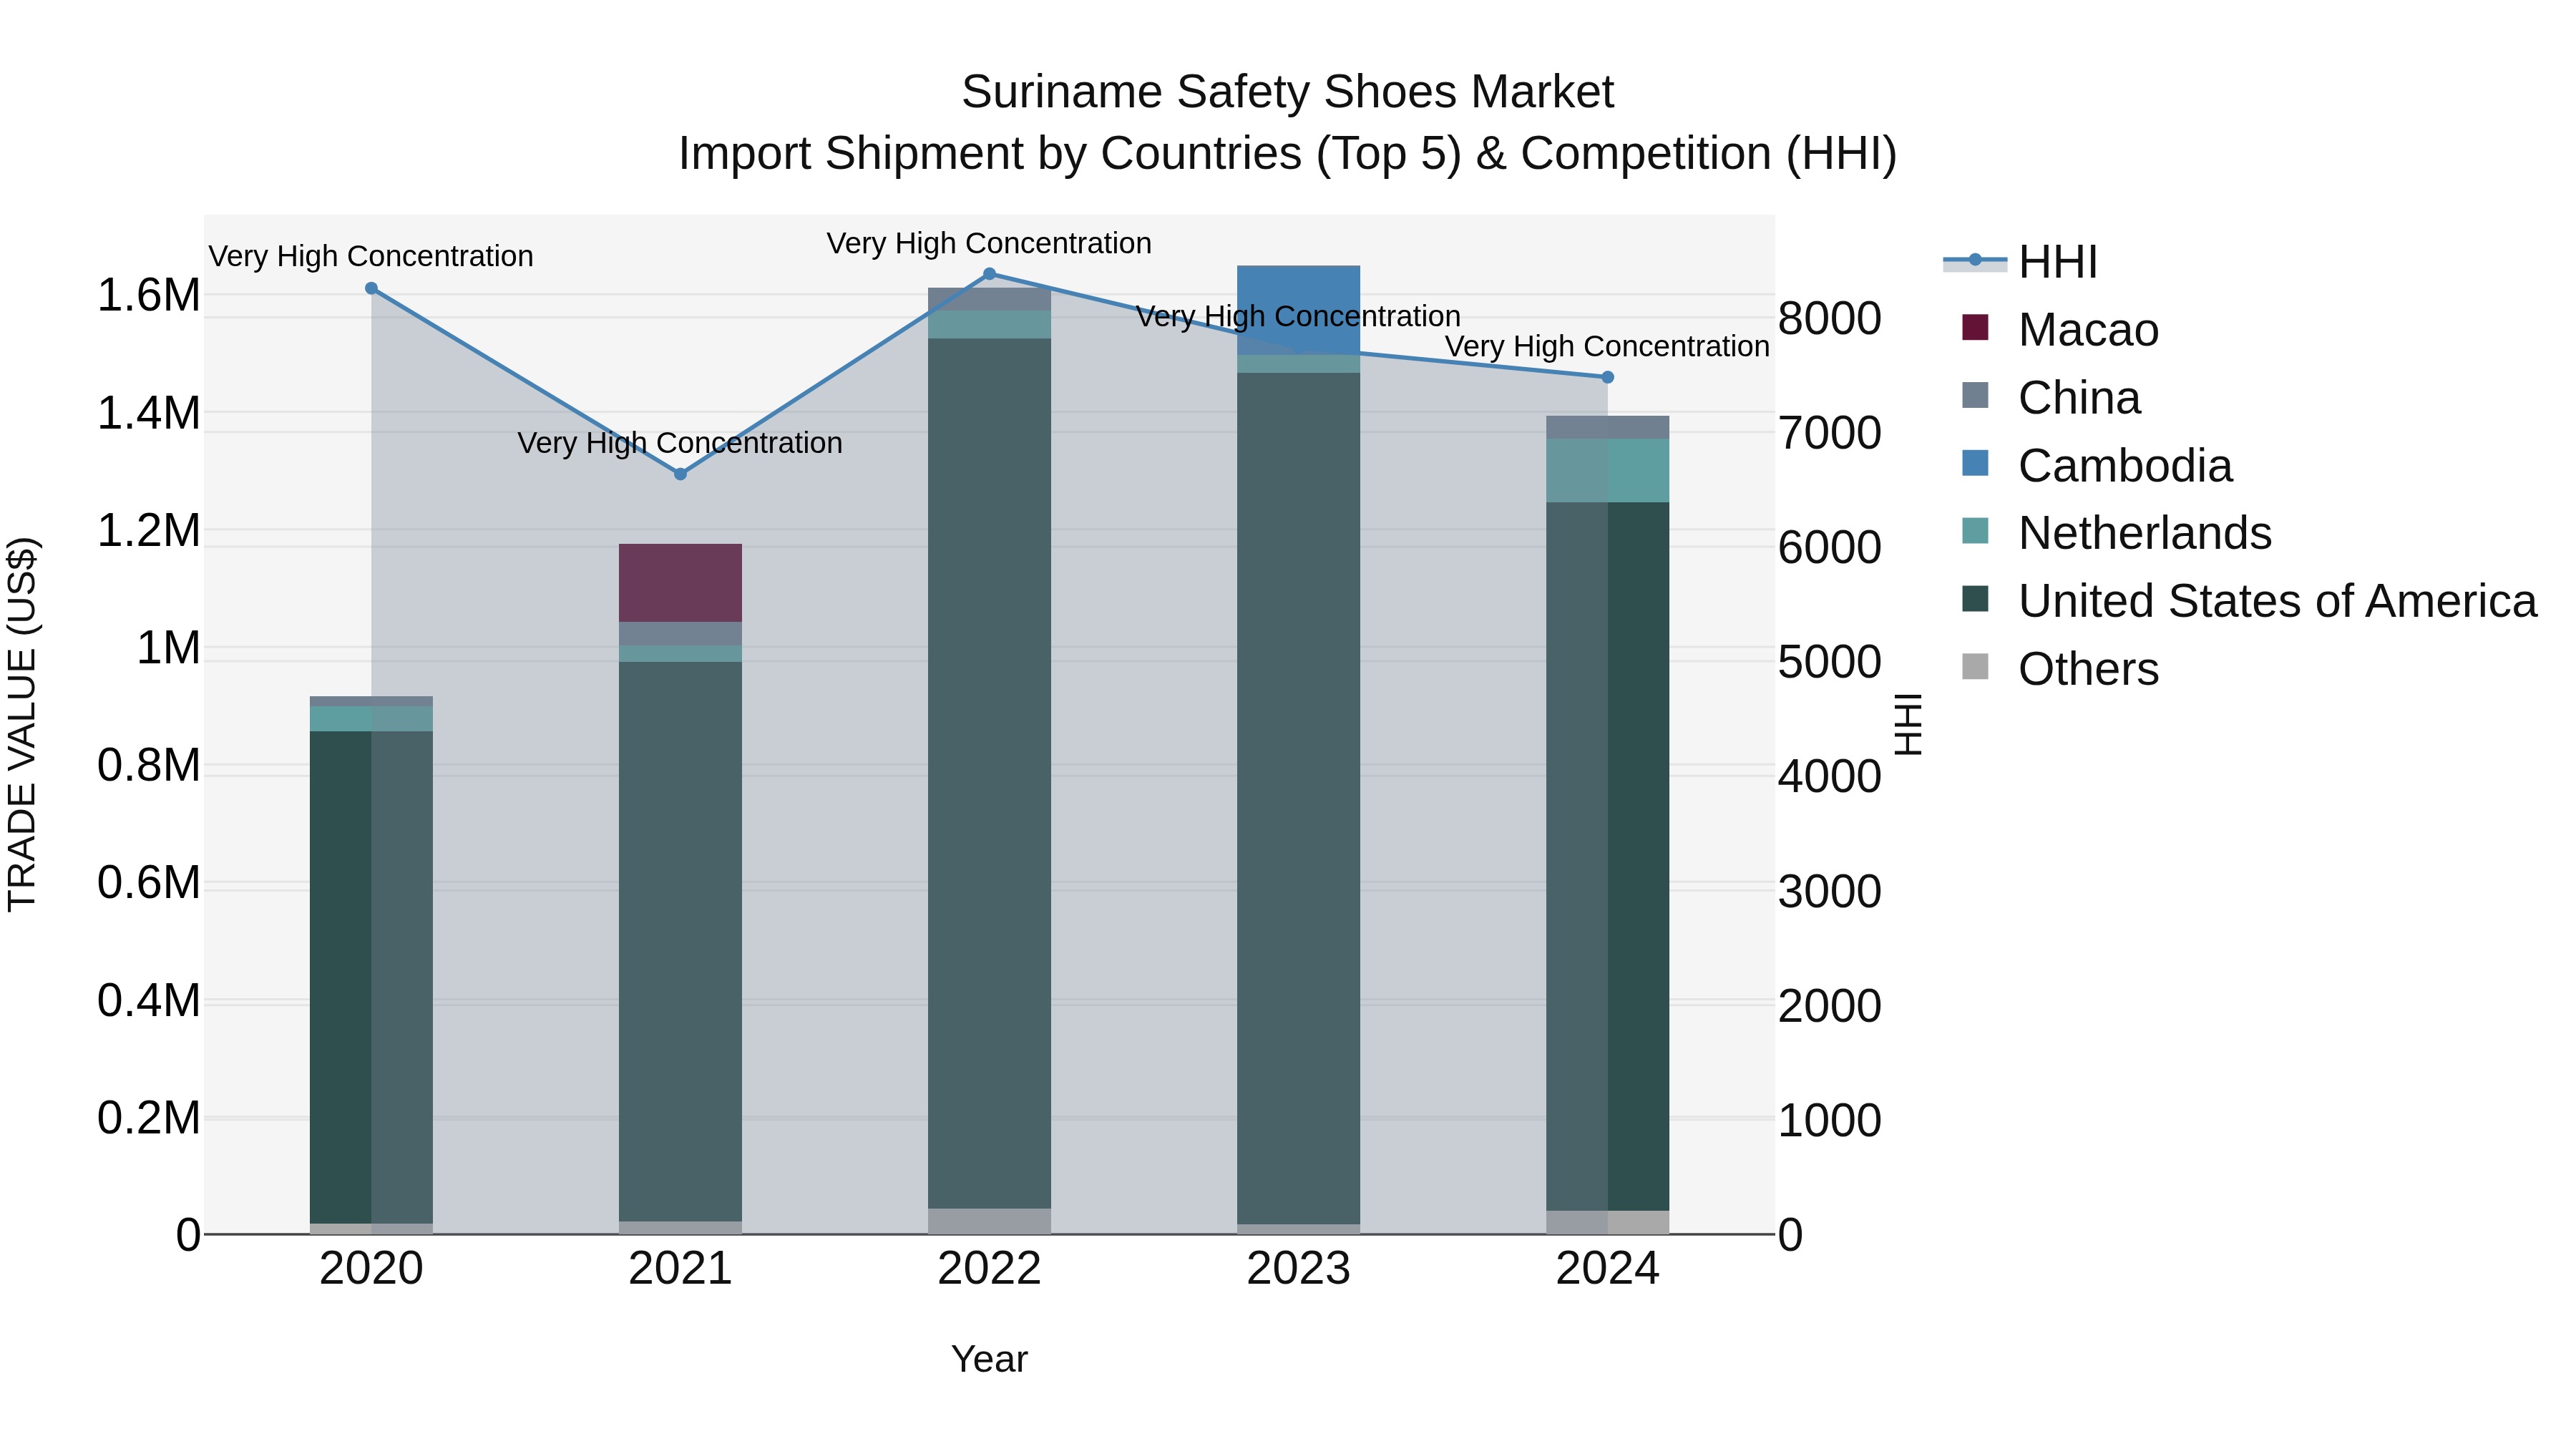
Task: Click the Suriname Safety Shoes Market title
Action: (1287, 92)
